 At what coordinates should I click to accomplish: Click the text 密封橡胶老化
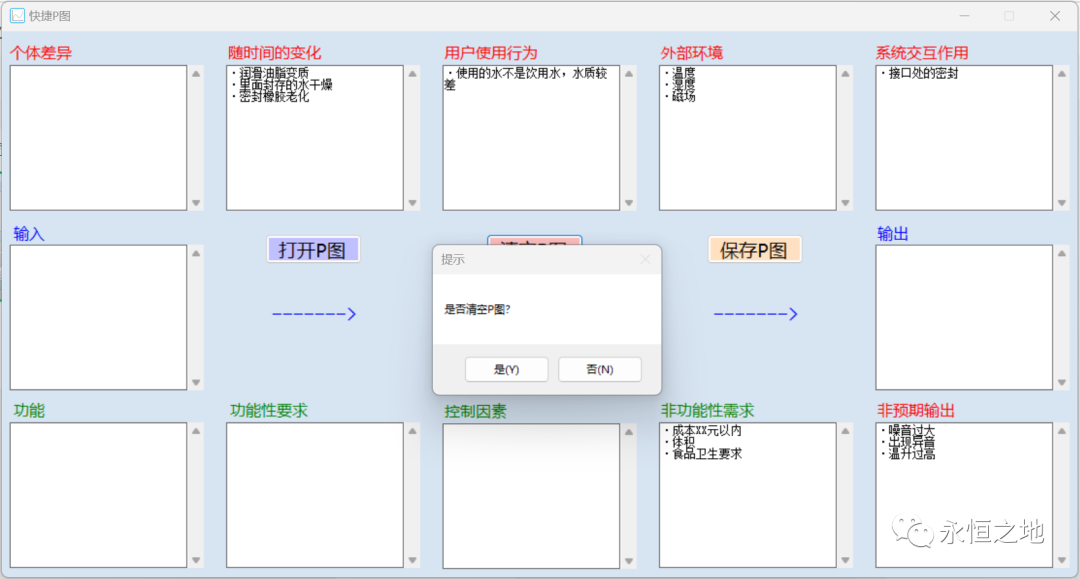(x=274, y=96)
